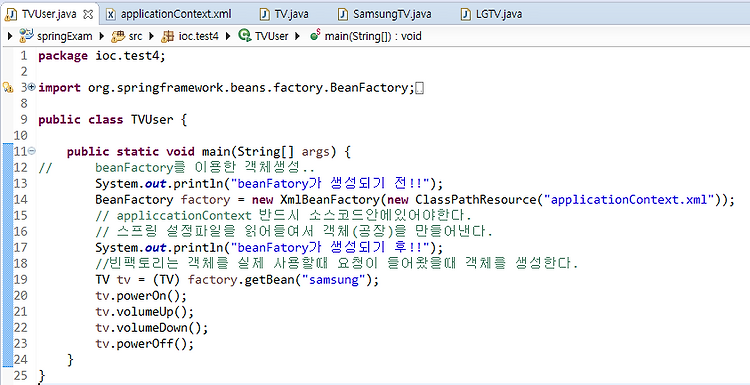750x385 pixels.
Task: Click the println statement on line 17
Action: click(x=269, y=248)
